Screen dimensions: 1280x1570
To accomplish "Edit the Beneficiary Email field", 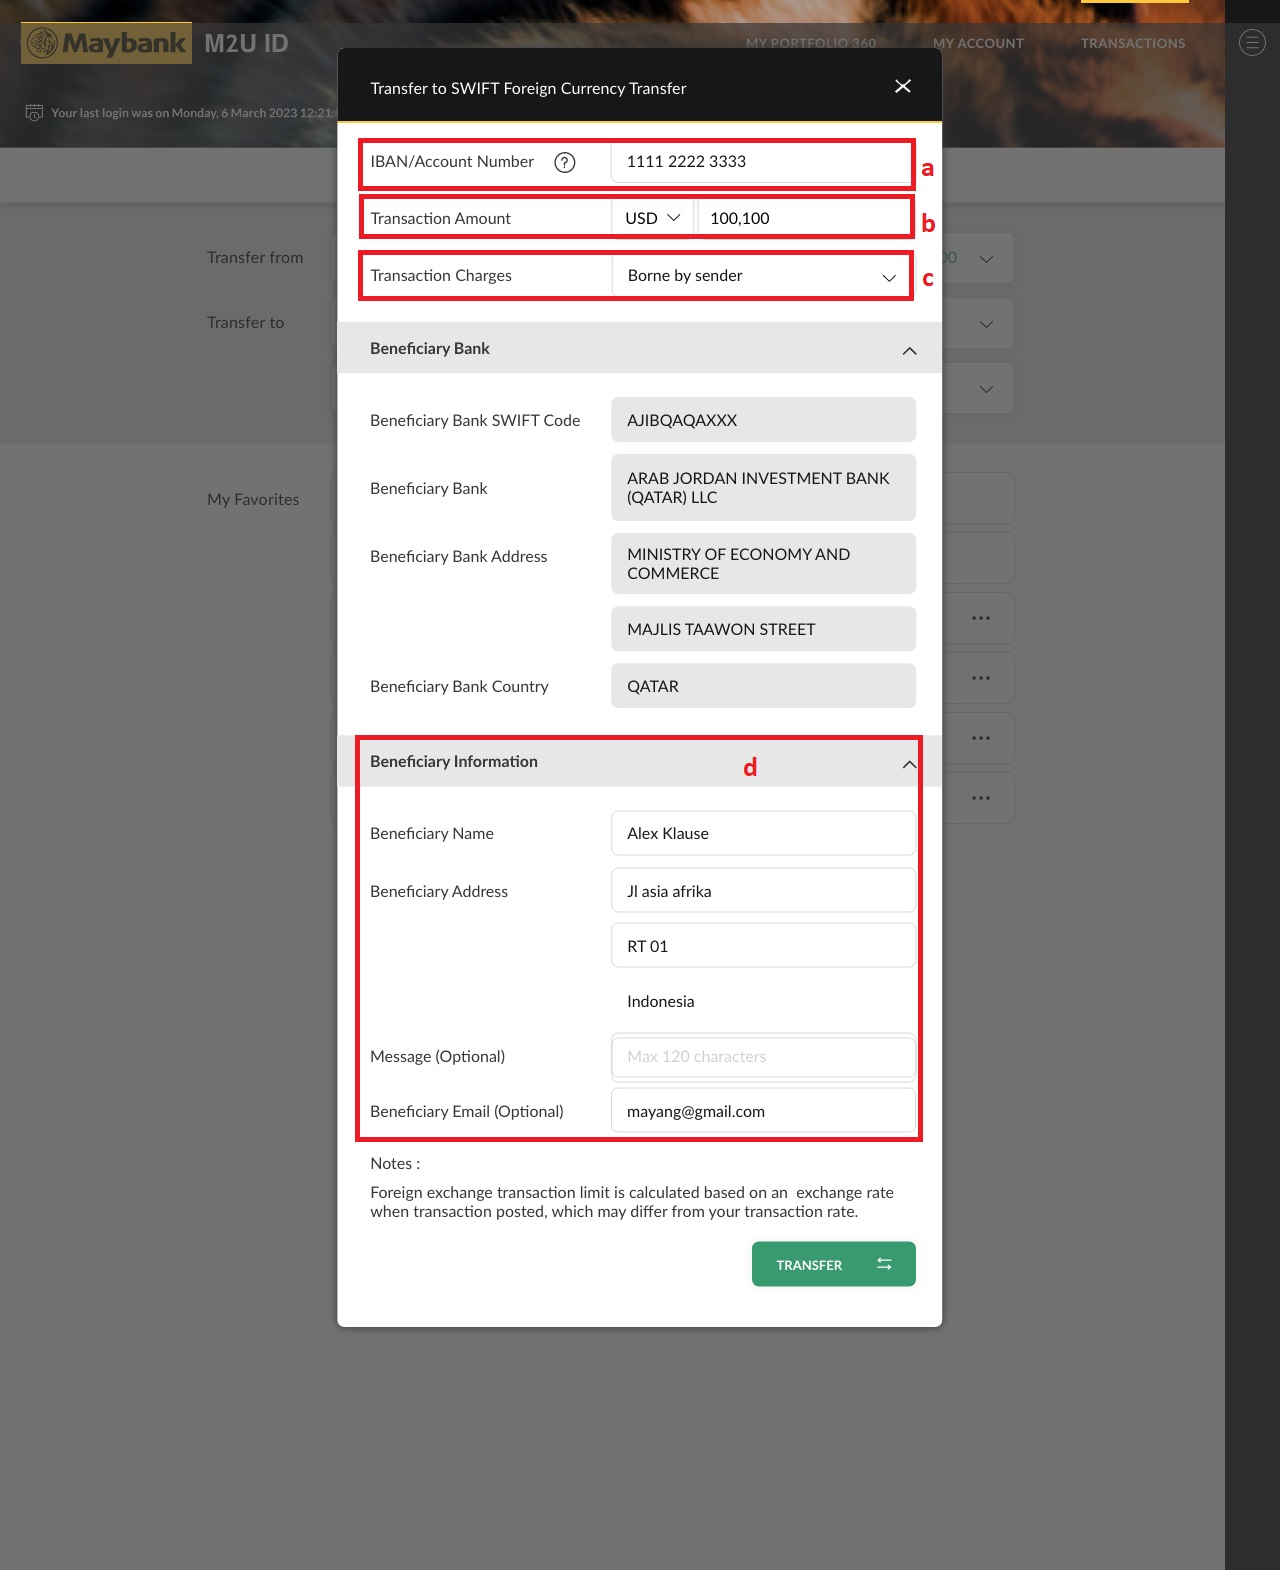I will click(763, 1111).
